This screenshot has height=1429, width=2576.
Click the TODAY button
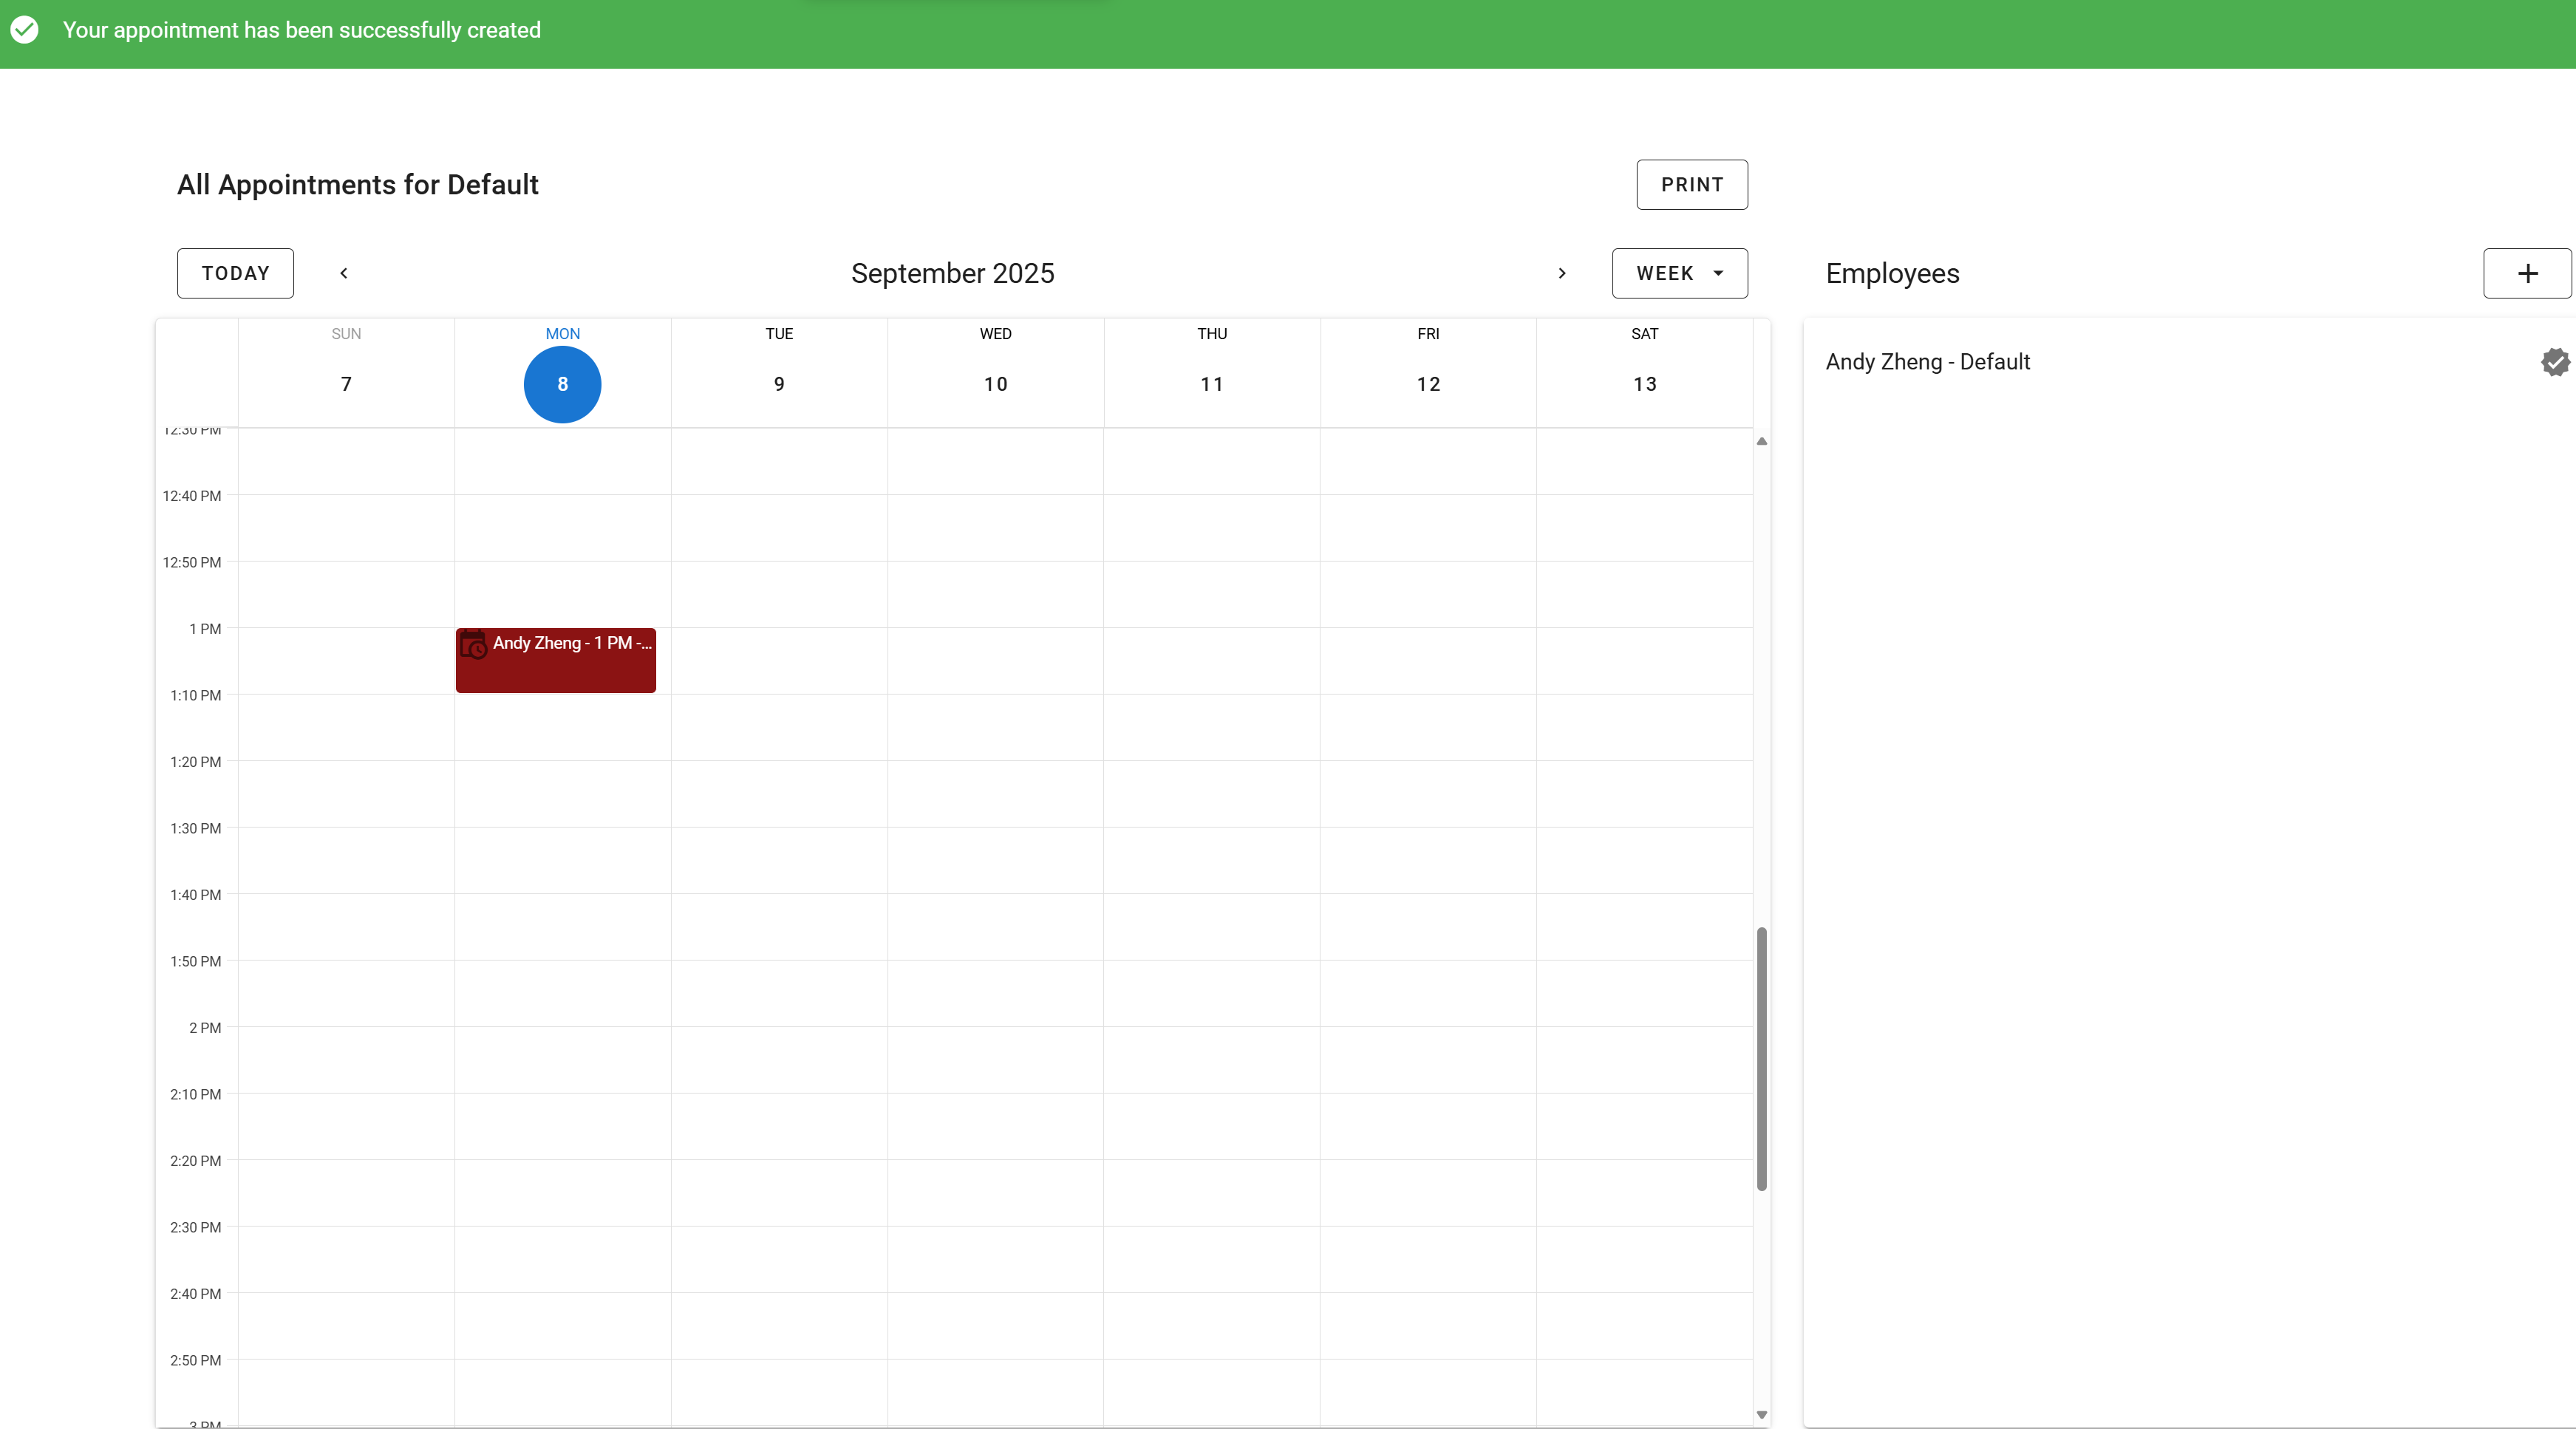coord(235,273)
